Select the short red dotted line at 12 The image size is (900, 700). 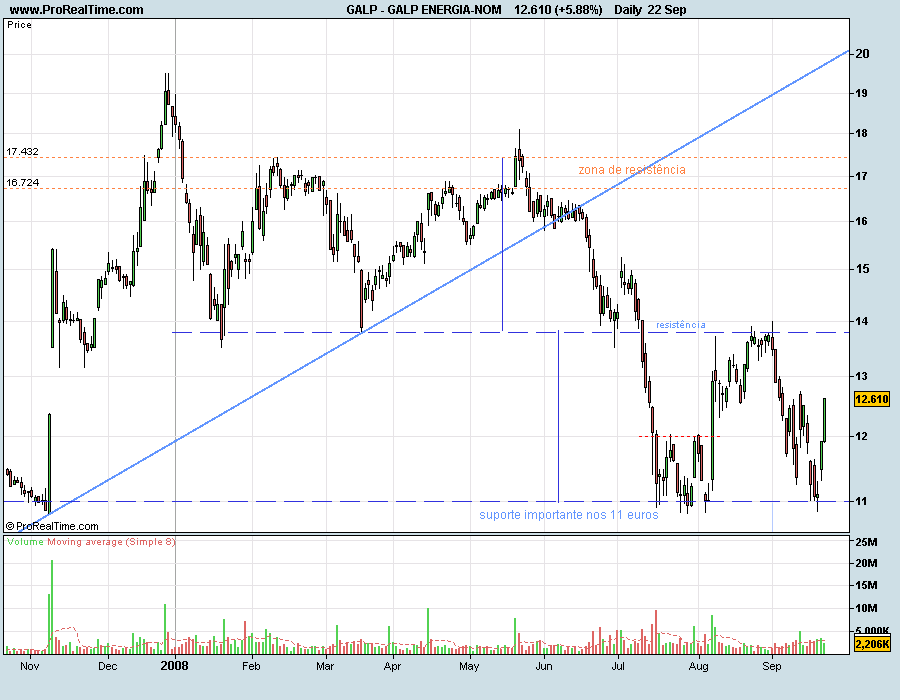pos(679,437)
